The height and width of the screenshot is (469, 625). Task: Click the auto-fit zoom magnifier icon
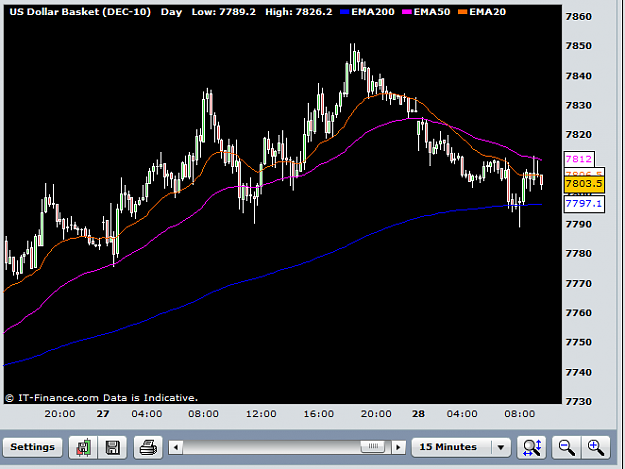click(532, 447)
